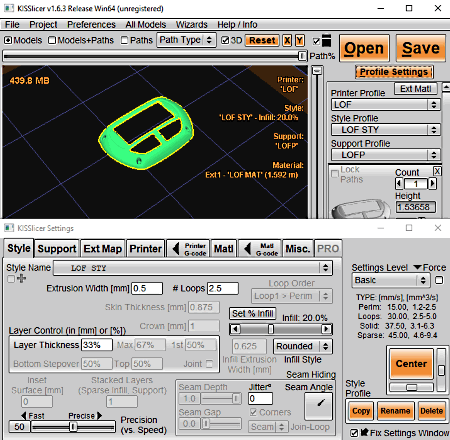Viewport: 450px width, 440px height.
Task: Click the X icon beside Count
Action: (437, 171)
